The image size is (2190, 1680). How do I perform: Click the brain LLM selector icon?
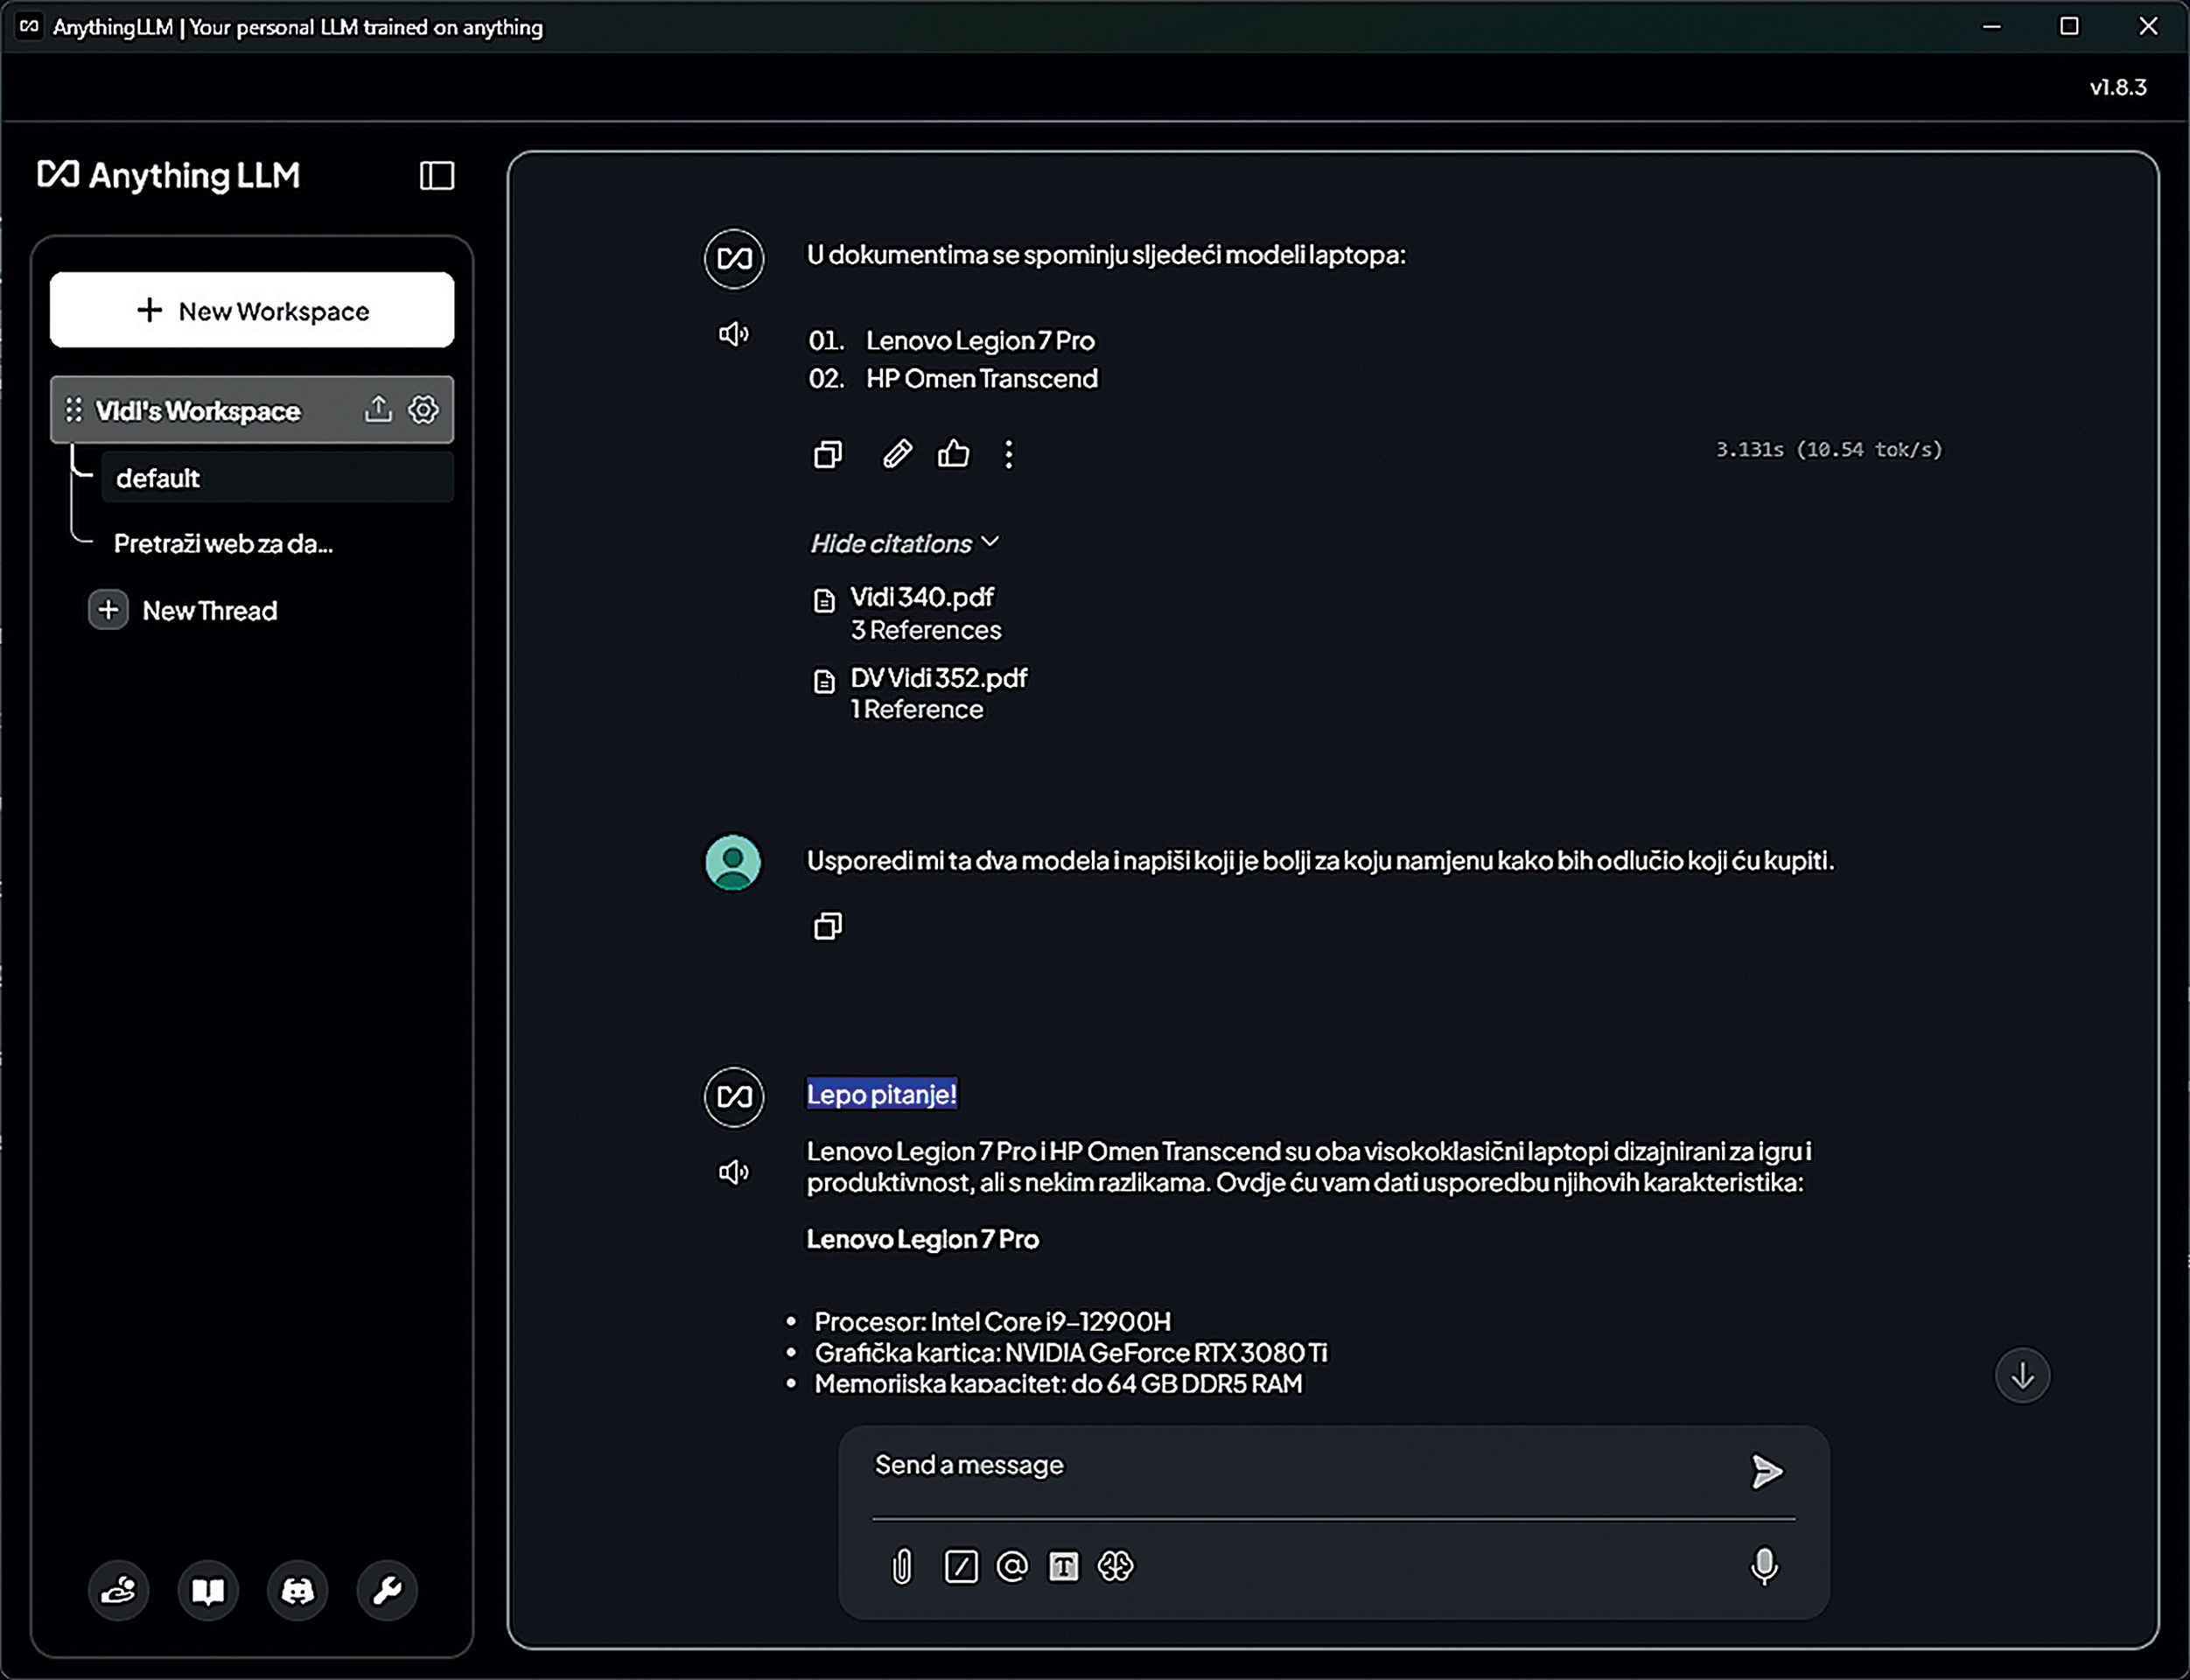click(x=1115, y=1566)
